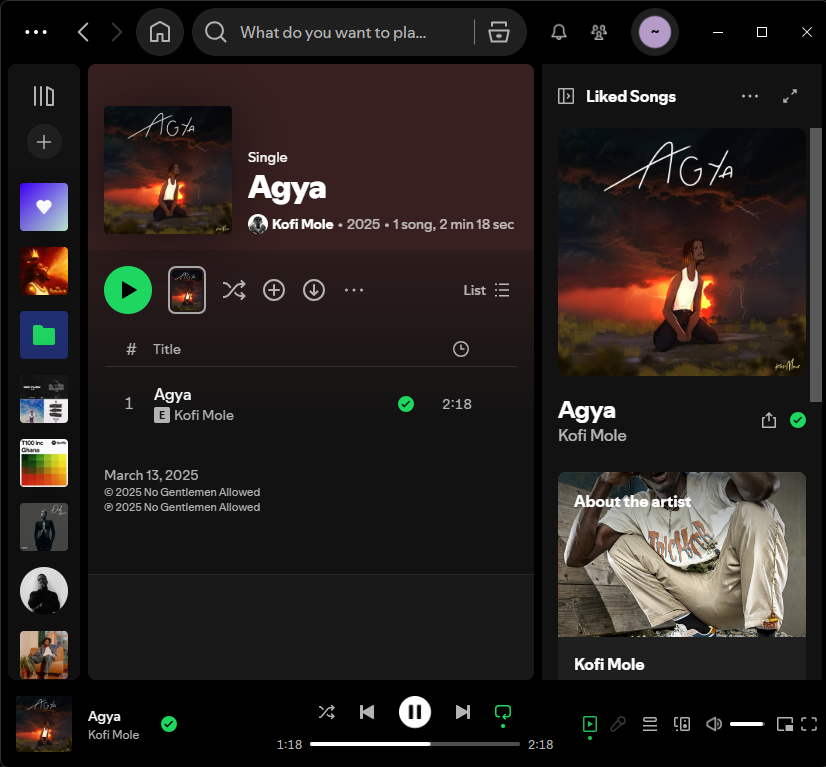
Task: Click the small album preview thumbnail
Action: click(187, 290)
